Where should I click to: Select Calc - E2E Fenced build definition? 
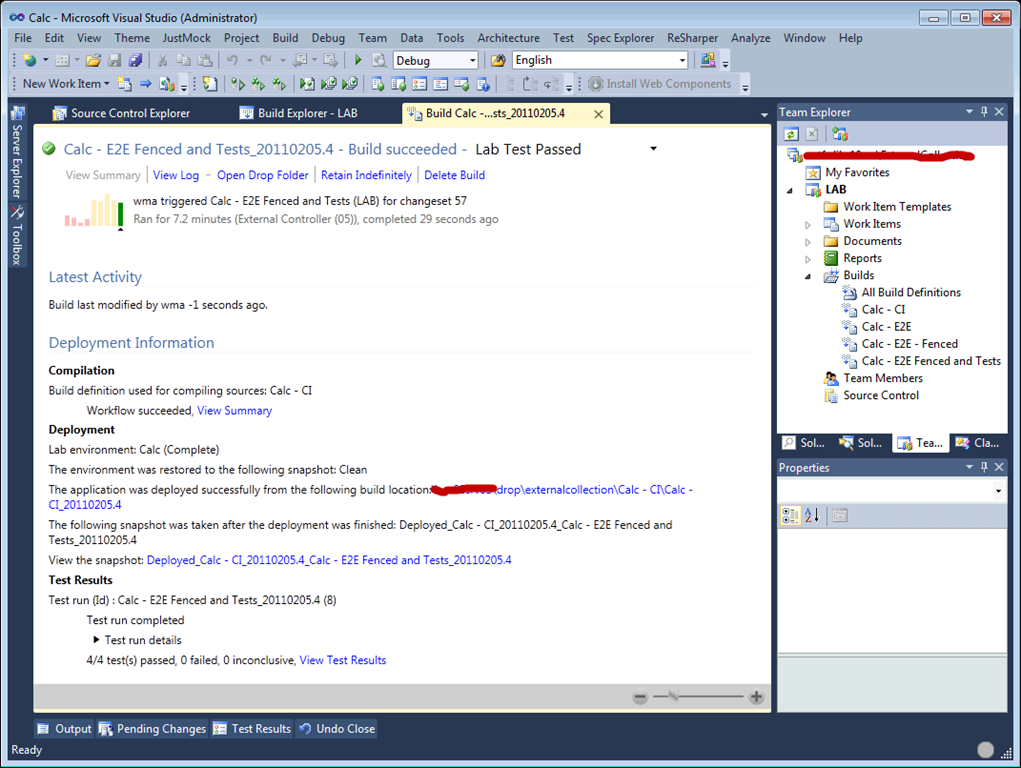point(909,344)
